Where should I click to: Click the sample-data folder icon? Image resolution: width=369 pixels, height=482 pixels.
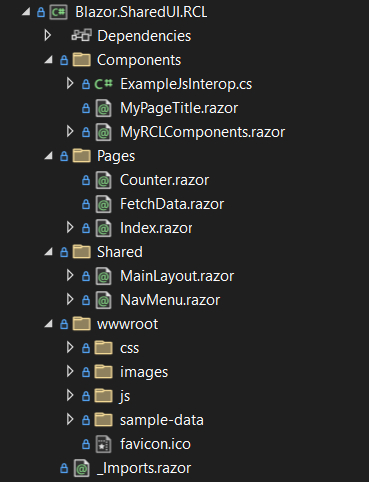tap(103, 420)
